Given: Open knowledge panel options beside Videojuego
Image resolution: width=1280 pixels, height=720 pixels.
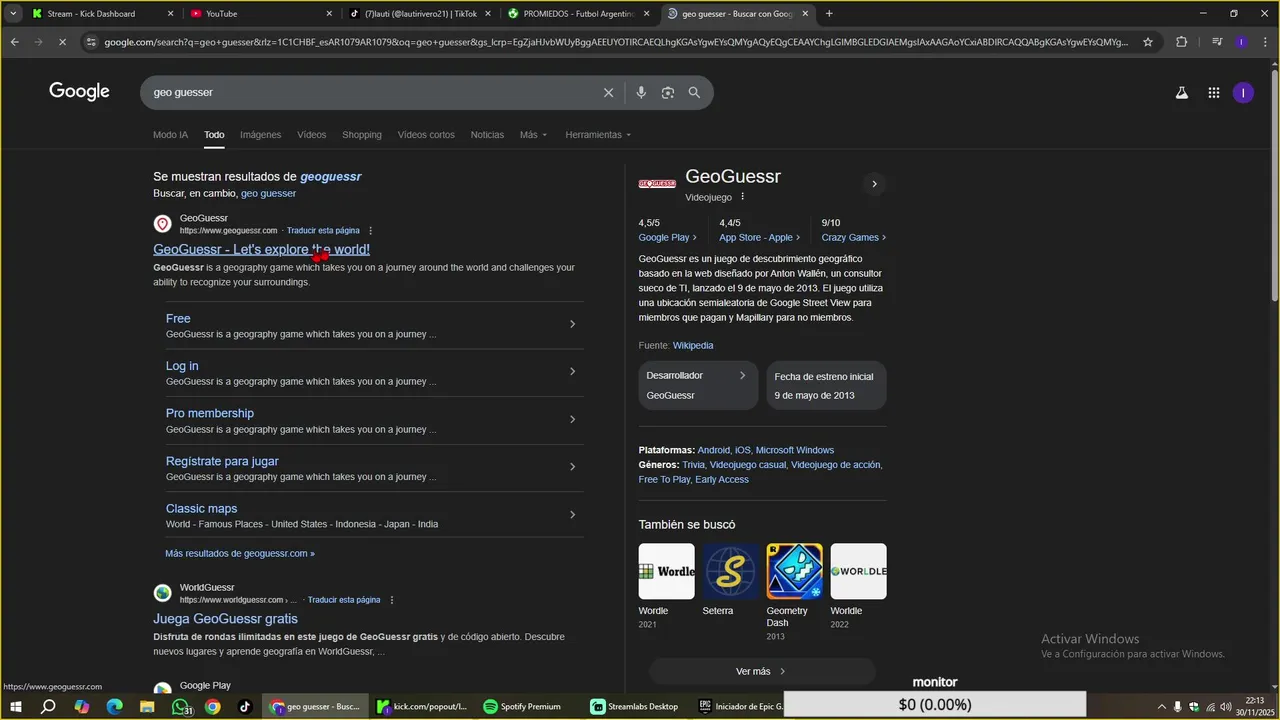Looking at the screenshot, I should coord(742,197).
